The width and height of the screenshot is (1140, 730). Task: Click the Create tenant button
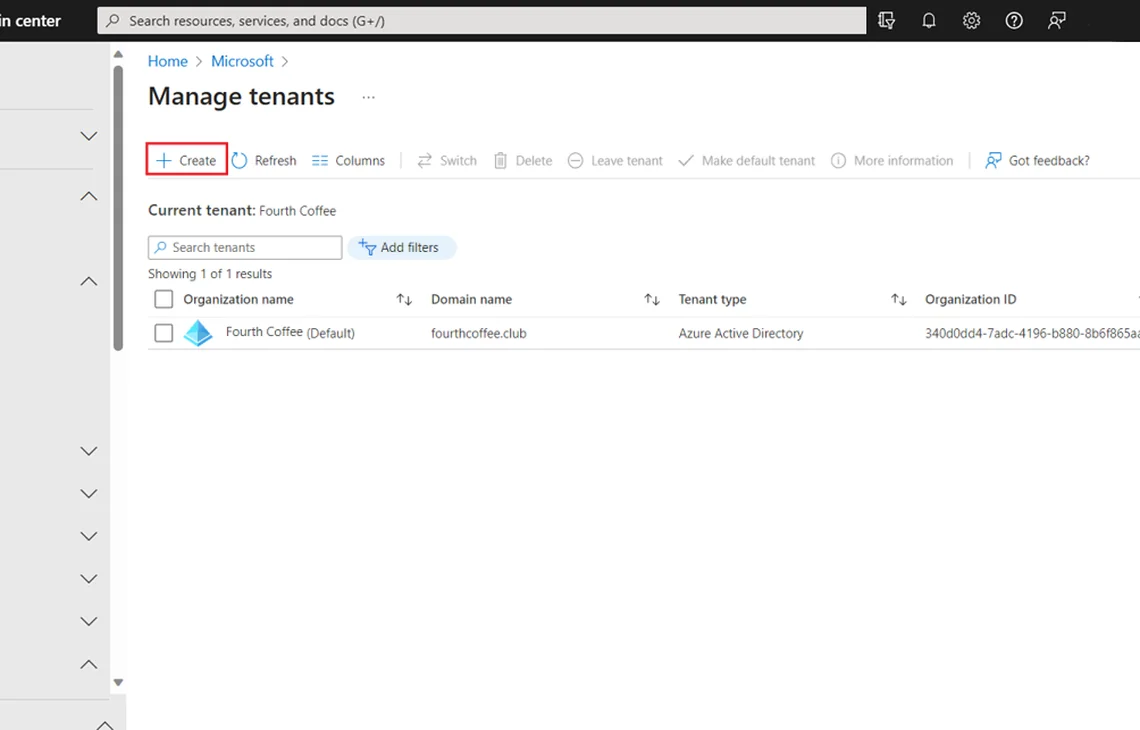click(187, 160)
